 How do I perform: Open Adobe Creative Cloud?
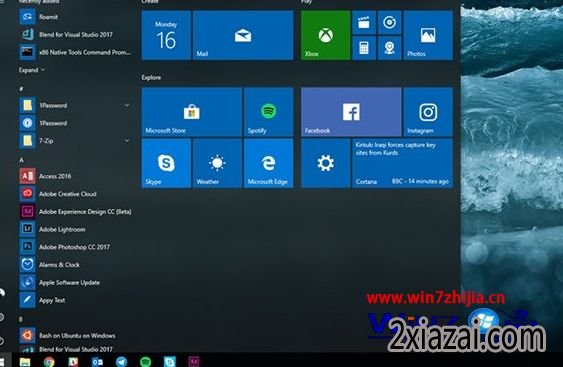75,194
